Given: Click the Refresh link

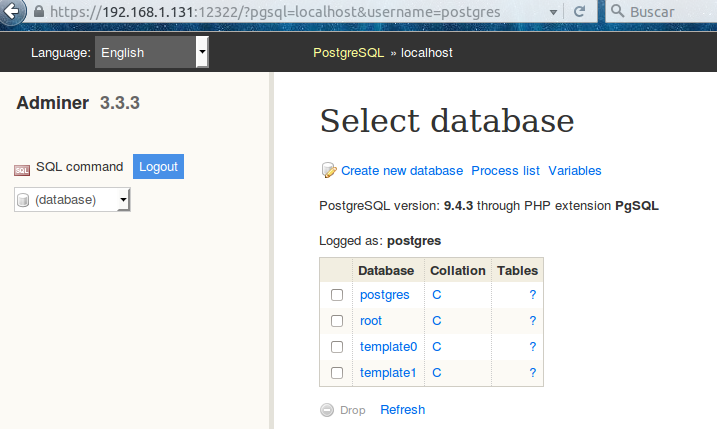Looking at the screenshot, I should click(402, 410).
